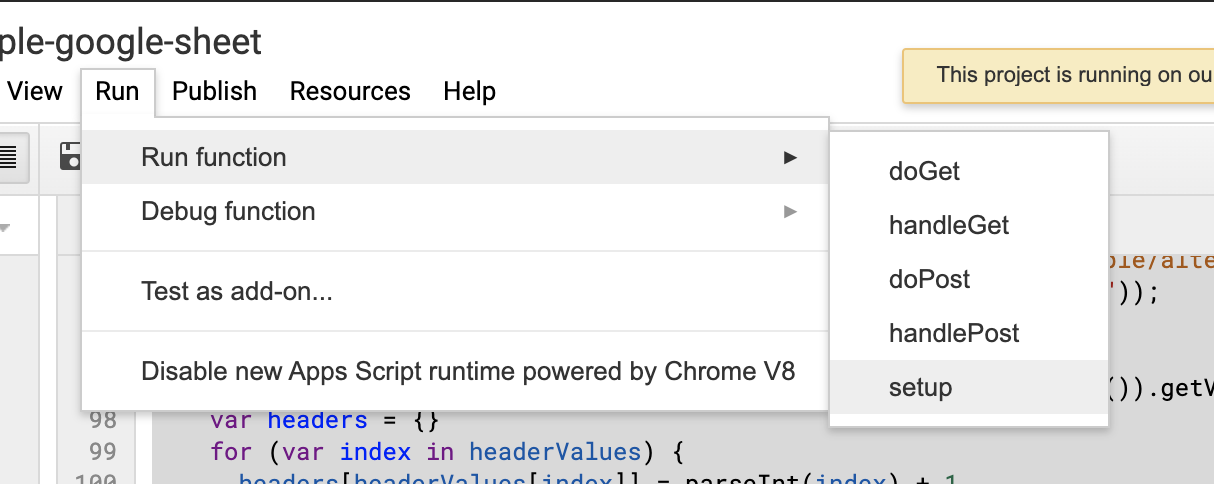Run the doPost function
Image resolution: width=1214 pixels, height=484 pixels.
[x=969, y=279]
